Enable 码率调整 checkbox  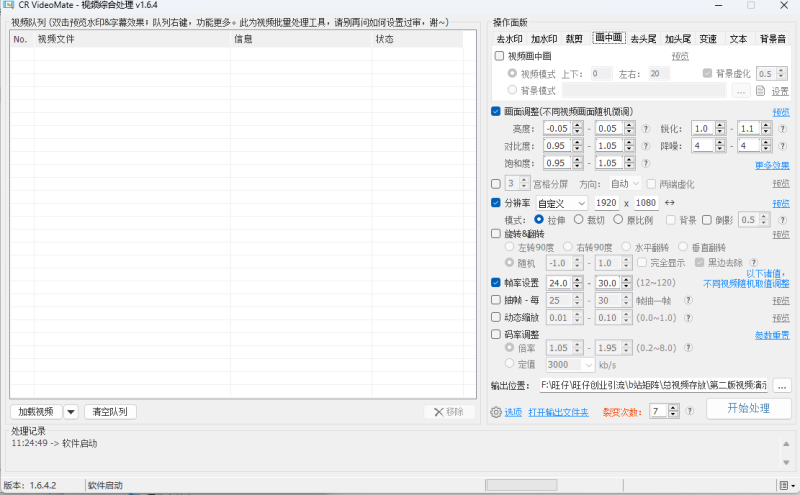495,334
